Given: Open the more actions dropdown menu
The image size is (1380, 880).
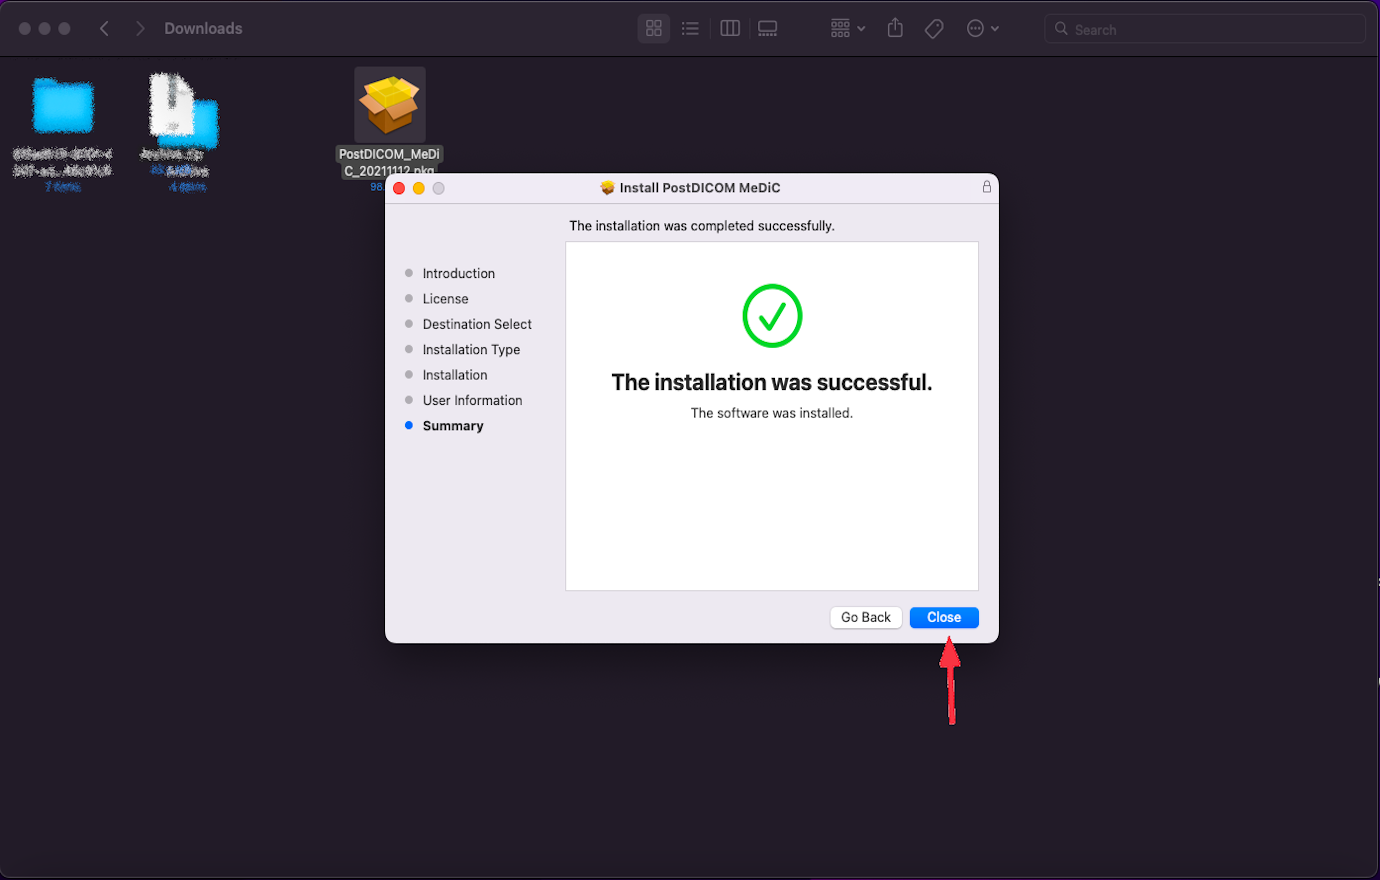Looking at the screenshot, I should click(x=981, y=28).
